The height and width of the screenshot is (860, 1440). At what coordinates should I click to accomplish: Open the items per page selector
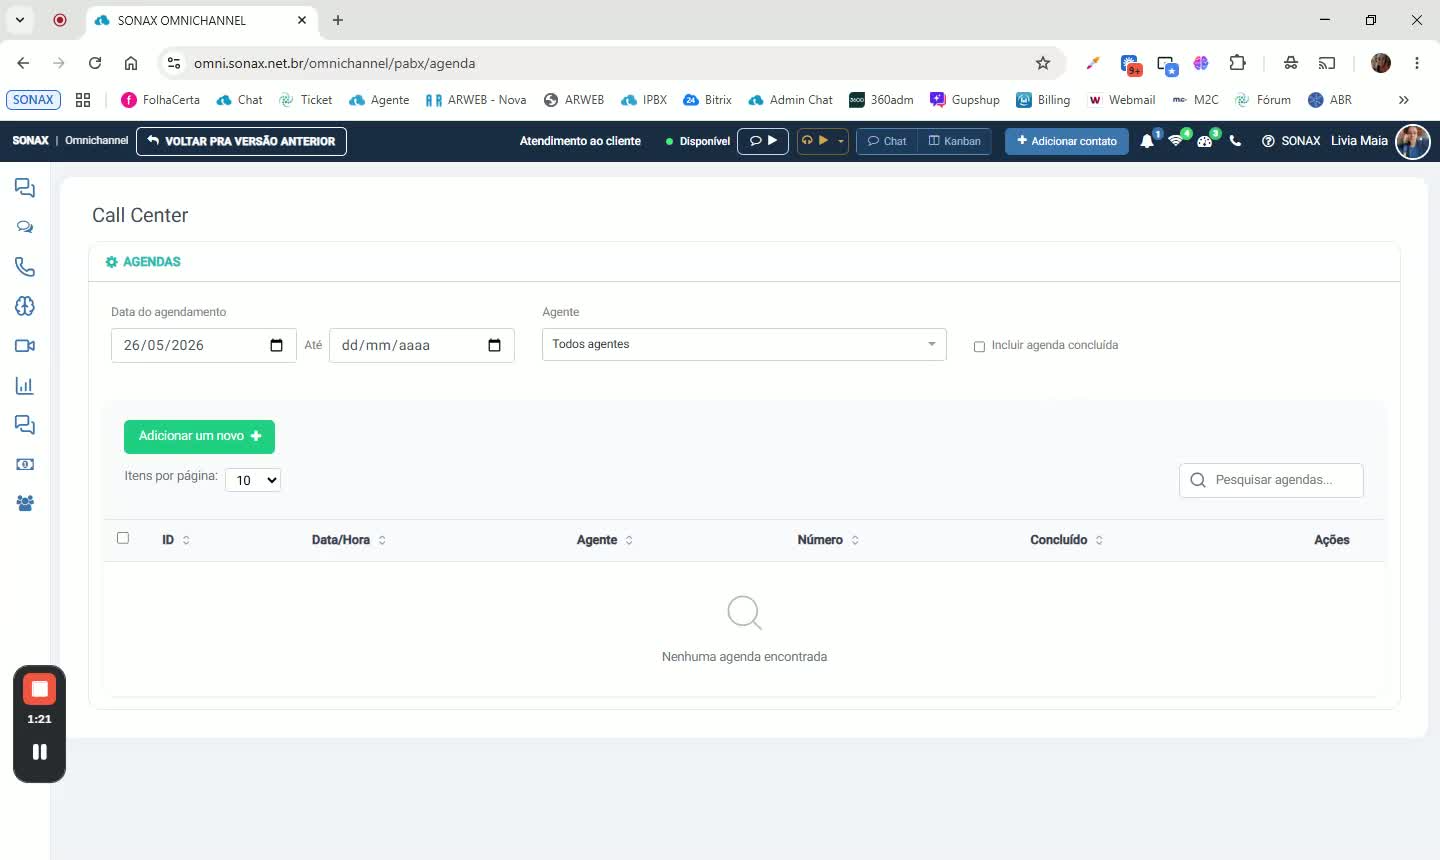click(x=253, y=480)
